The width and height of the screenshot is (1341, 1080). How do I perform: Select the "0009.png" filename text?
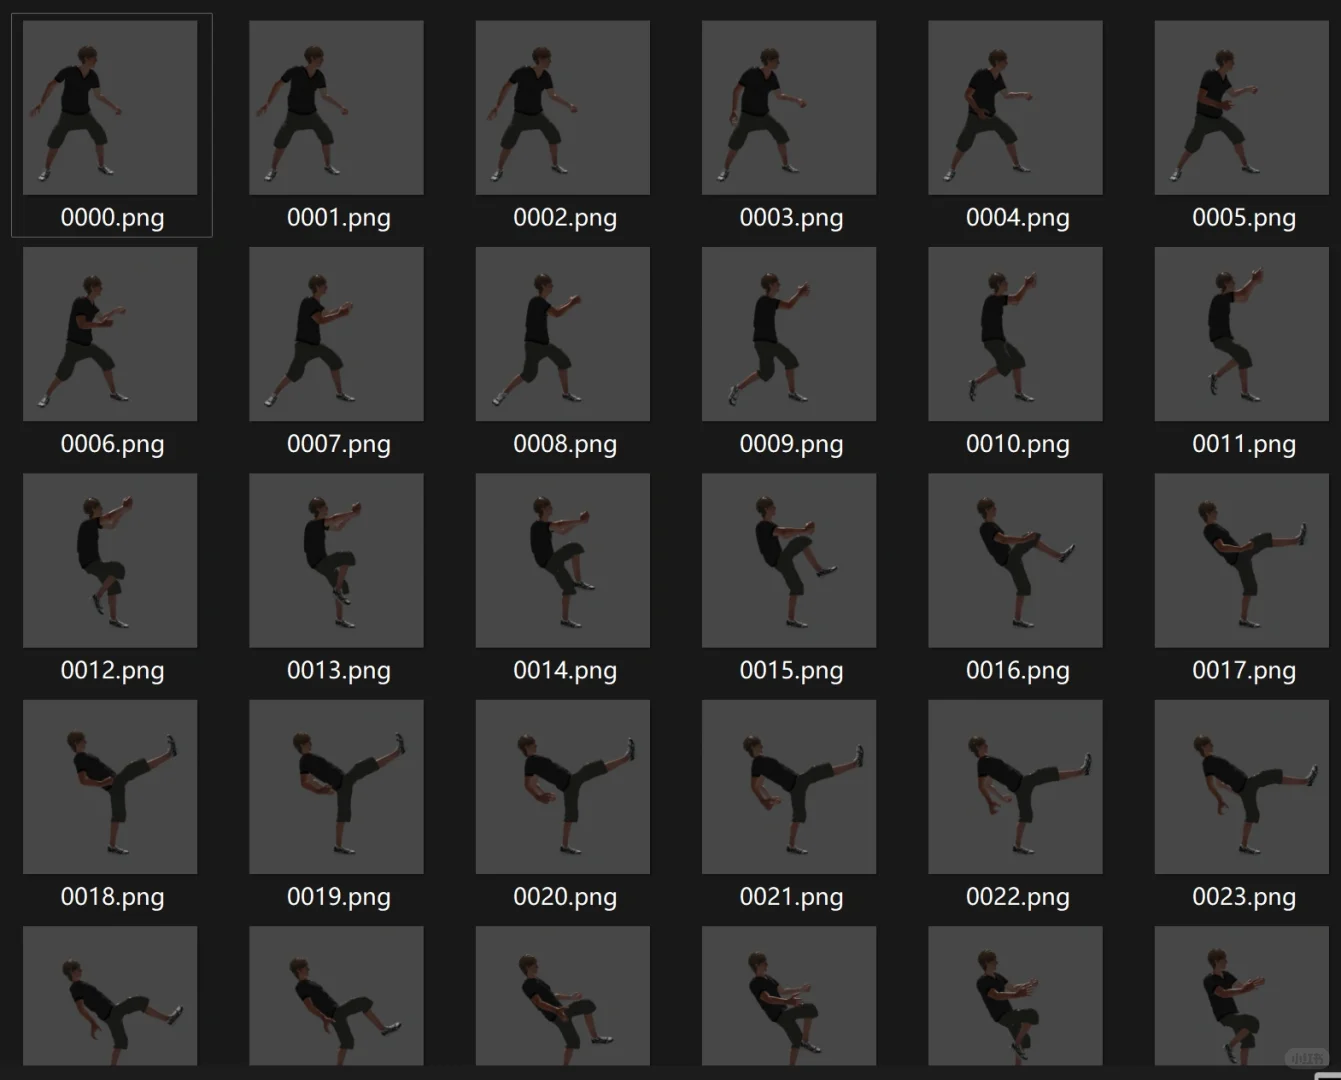pyautogui.click(x=791, y=444)
